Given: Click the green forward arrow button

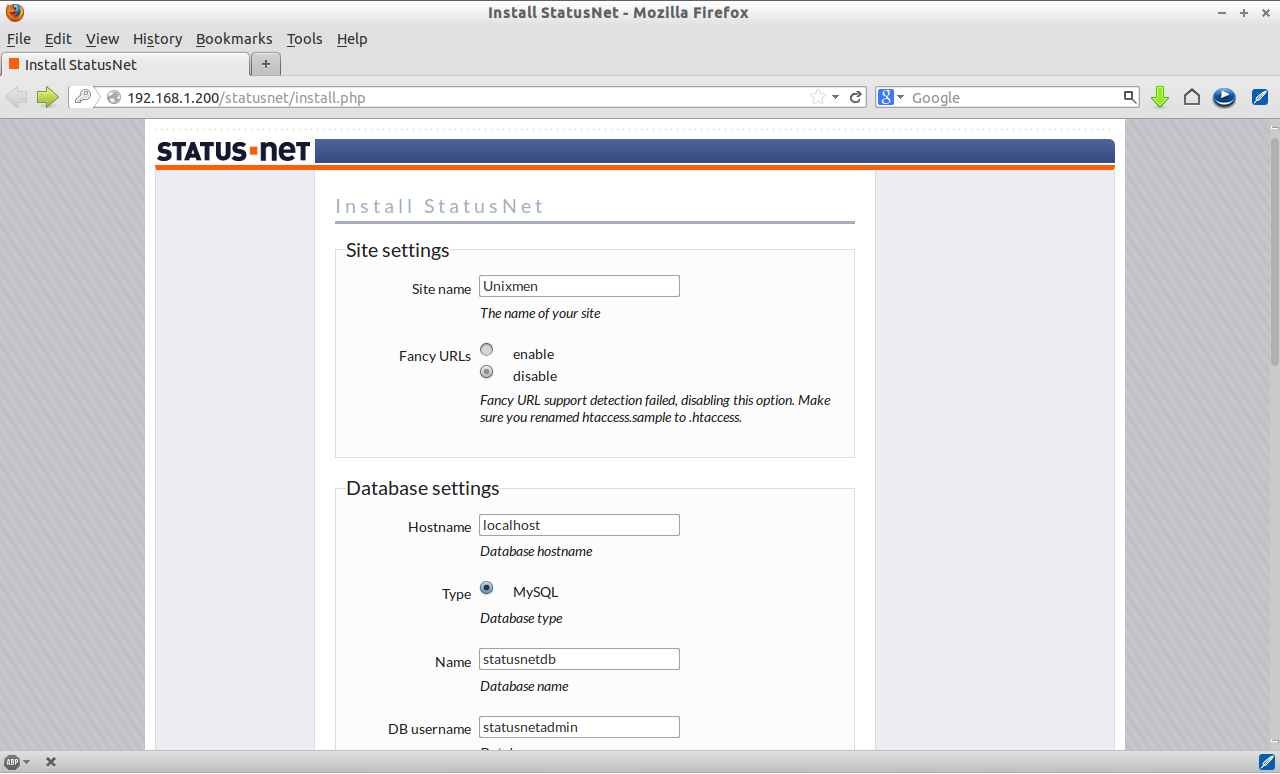Looking at the screenshot, I should point(47,97).
